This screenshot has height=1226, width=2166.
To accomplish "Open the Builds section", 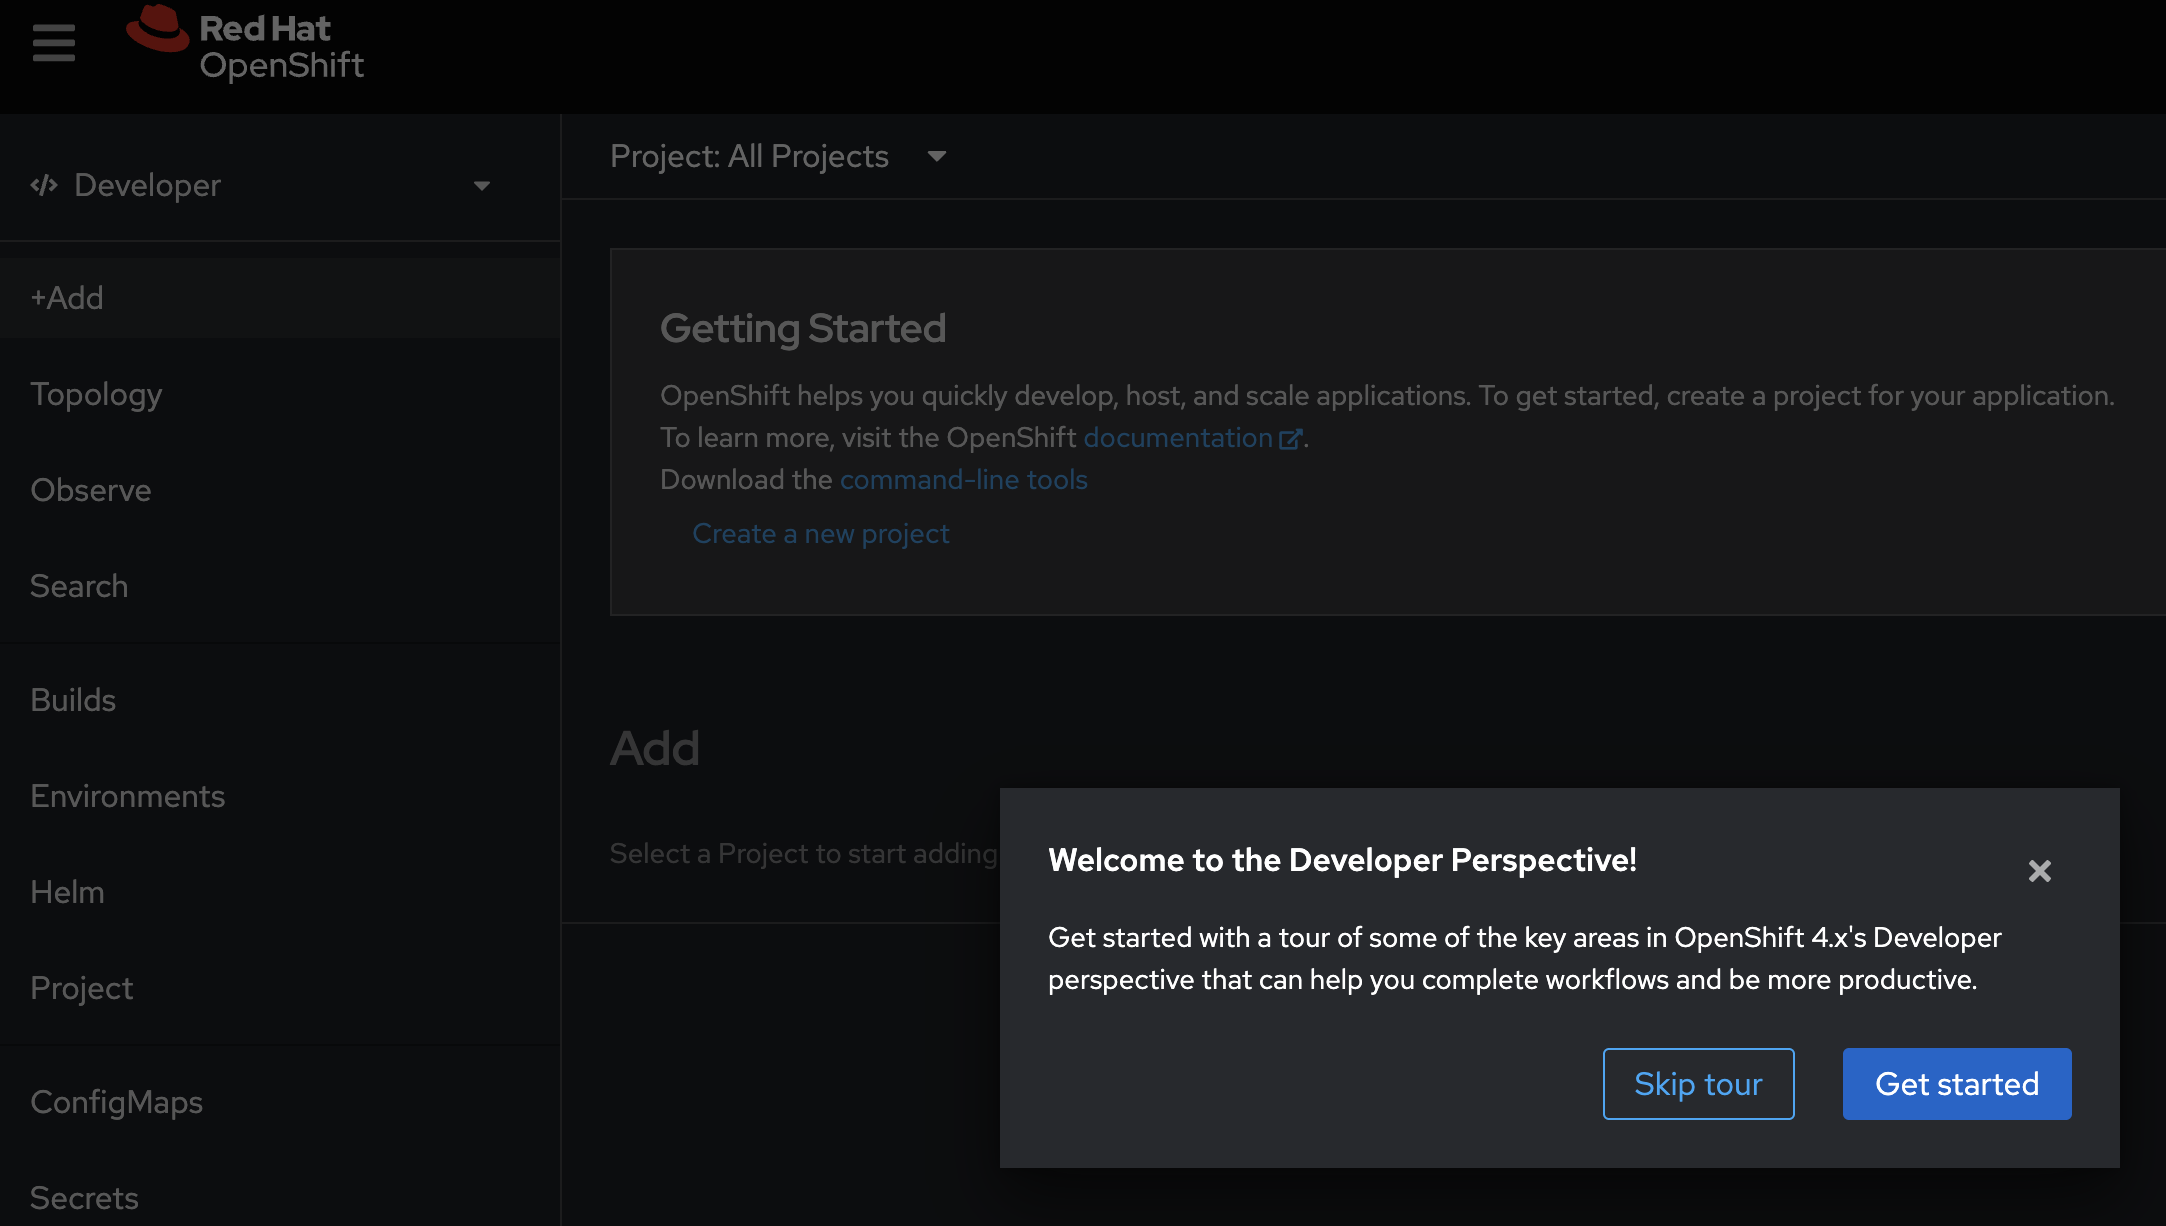I will [x=73, y=700].
